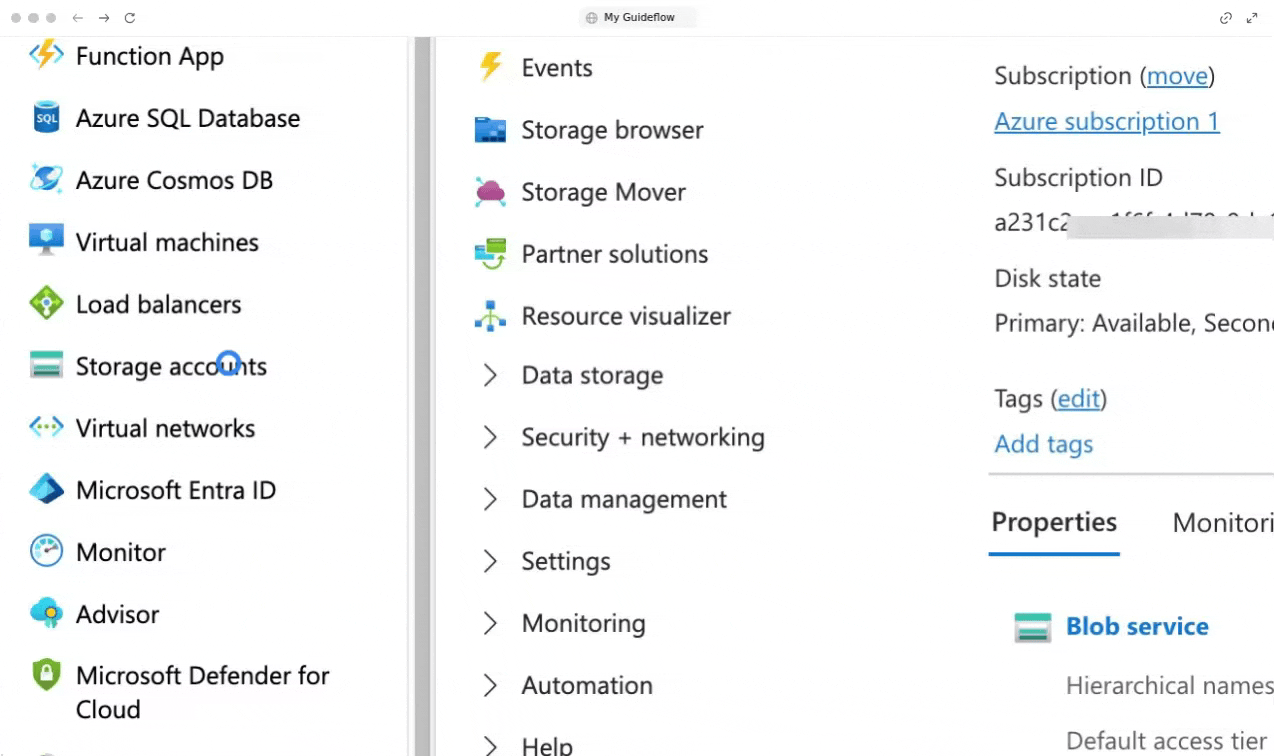This screenshot has width=1274, height=756.
Task: Reload the page with refresh icon
Action: click(130, 18)
